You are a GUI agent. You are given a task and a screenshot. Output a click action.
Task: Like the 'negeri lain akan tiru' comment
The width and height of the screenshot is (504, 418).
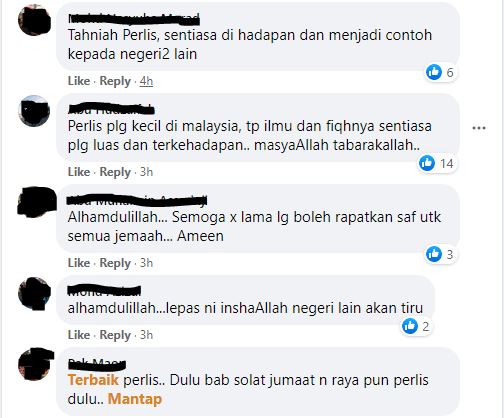click(x=79, y=335)
